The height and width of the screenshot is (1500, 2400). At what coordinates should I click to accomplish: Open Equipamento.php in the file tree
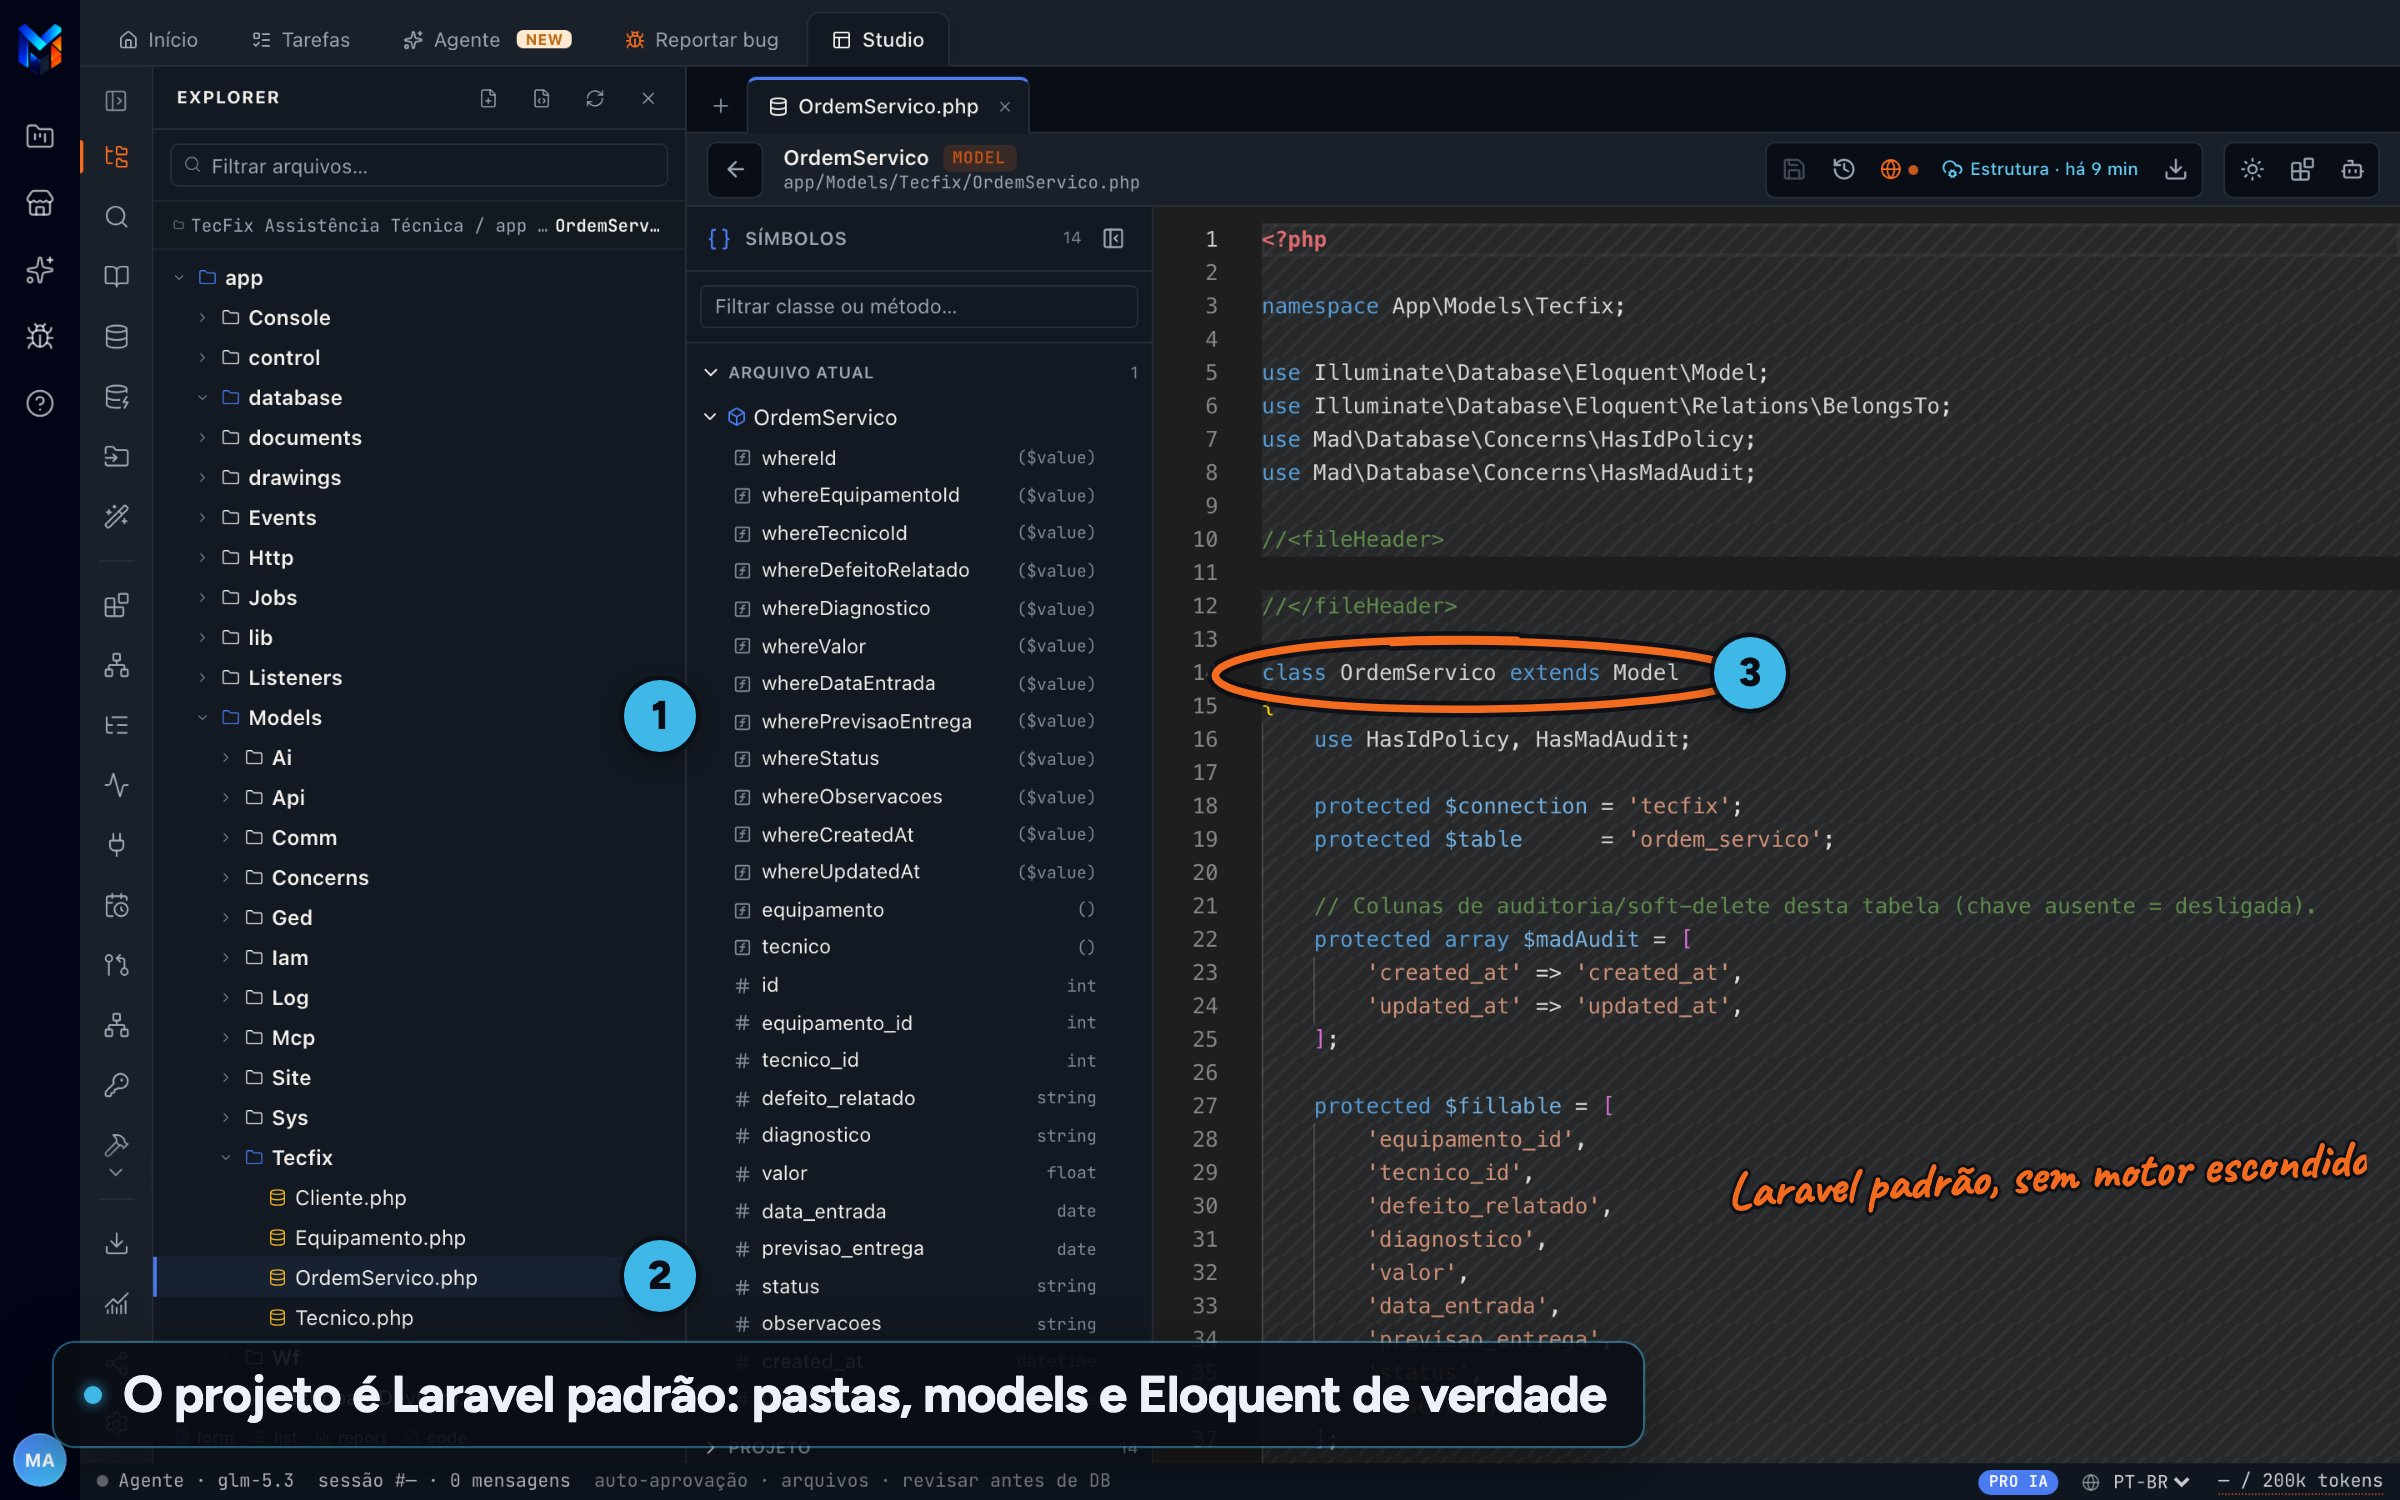coord(380,1237)
